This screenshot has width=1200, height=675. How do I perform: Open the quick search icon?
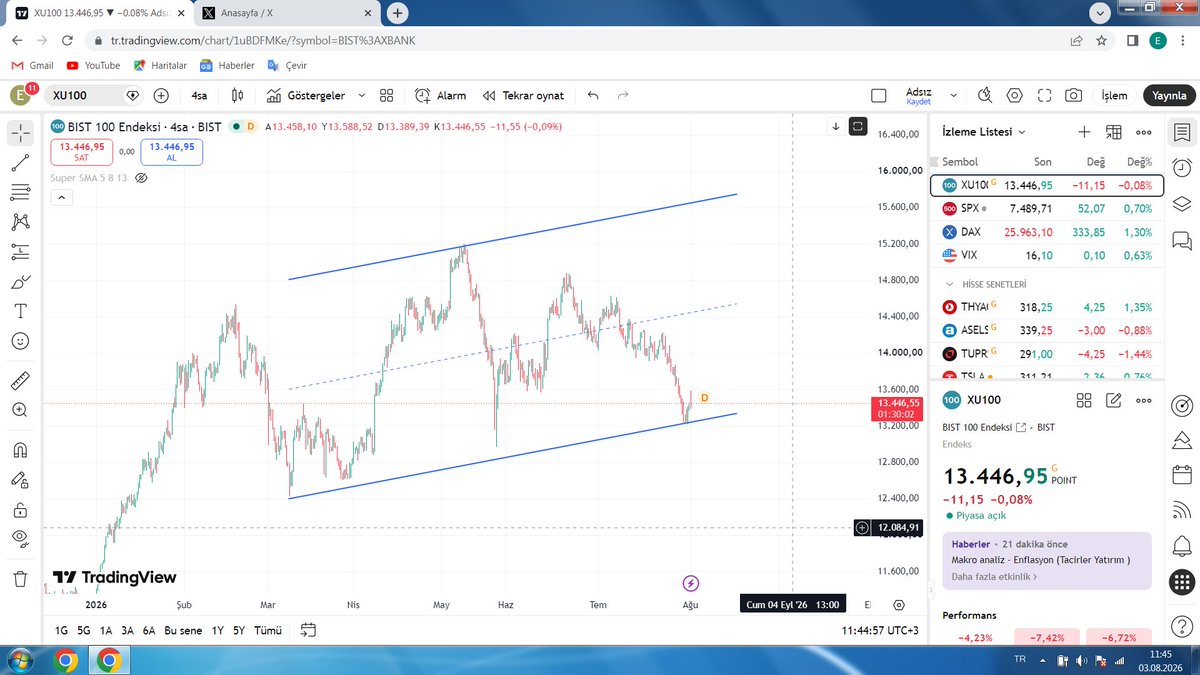click(x=985, y=95)
